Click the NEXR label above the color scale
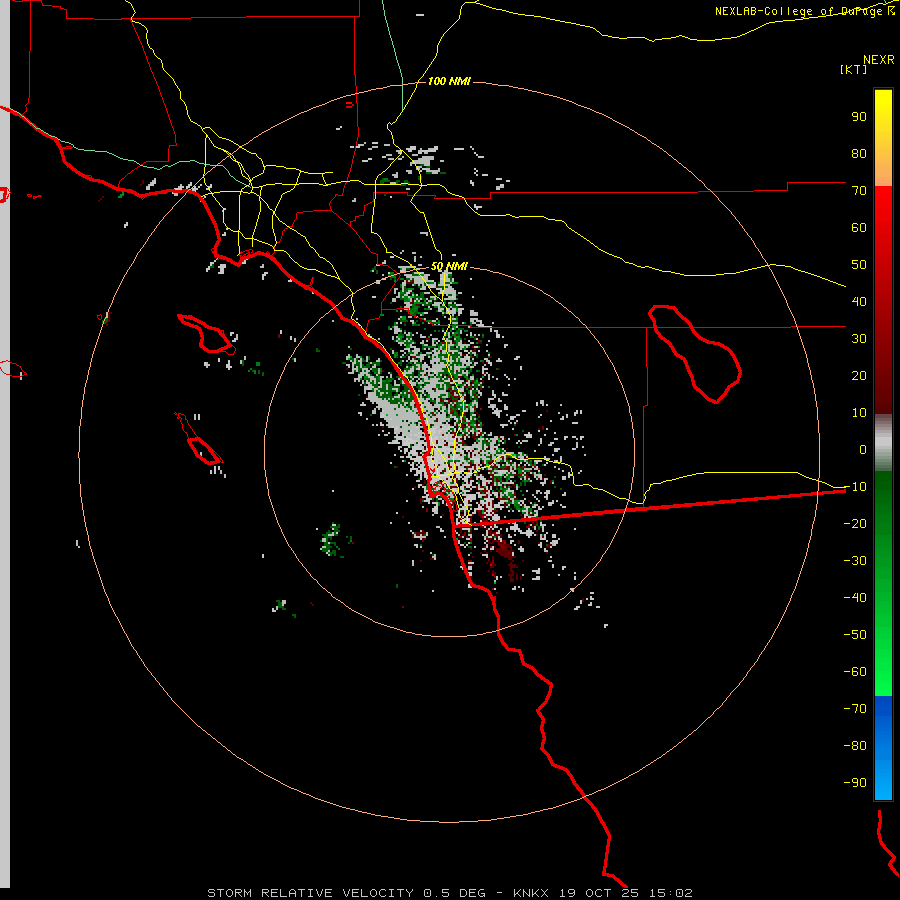Viewport: 900px width, 900px height. pos(879,60)
